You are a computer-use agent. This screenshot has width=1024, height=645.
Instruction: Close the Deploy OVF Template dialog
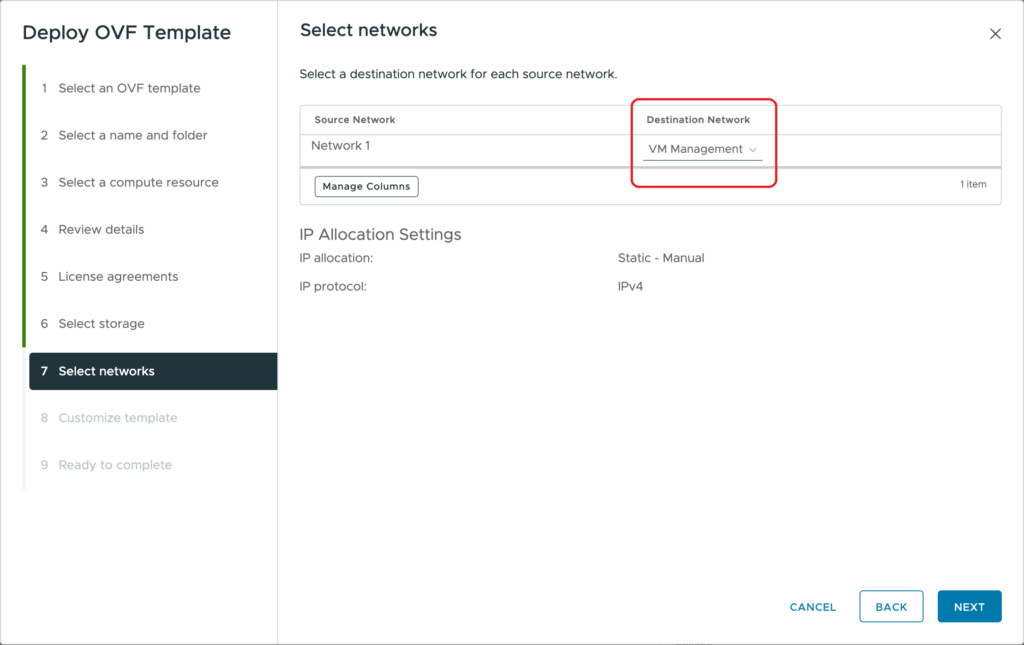[x=995, y=34]
